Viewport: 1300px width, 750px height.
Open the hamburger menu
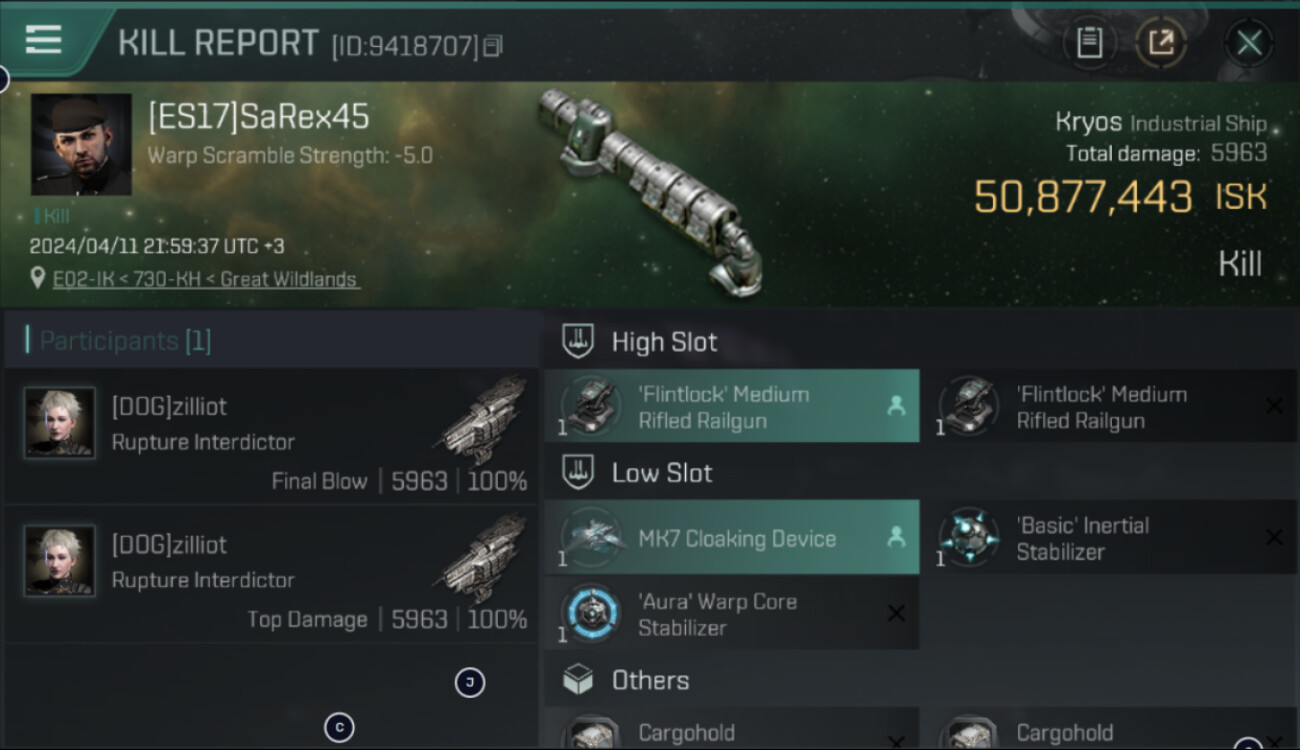44,40
